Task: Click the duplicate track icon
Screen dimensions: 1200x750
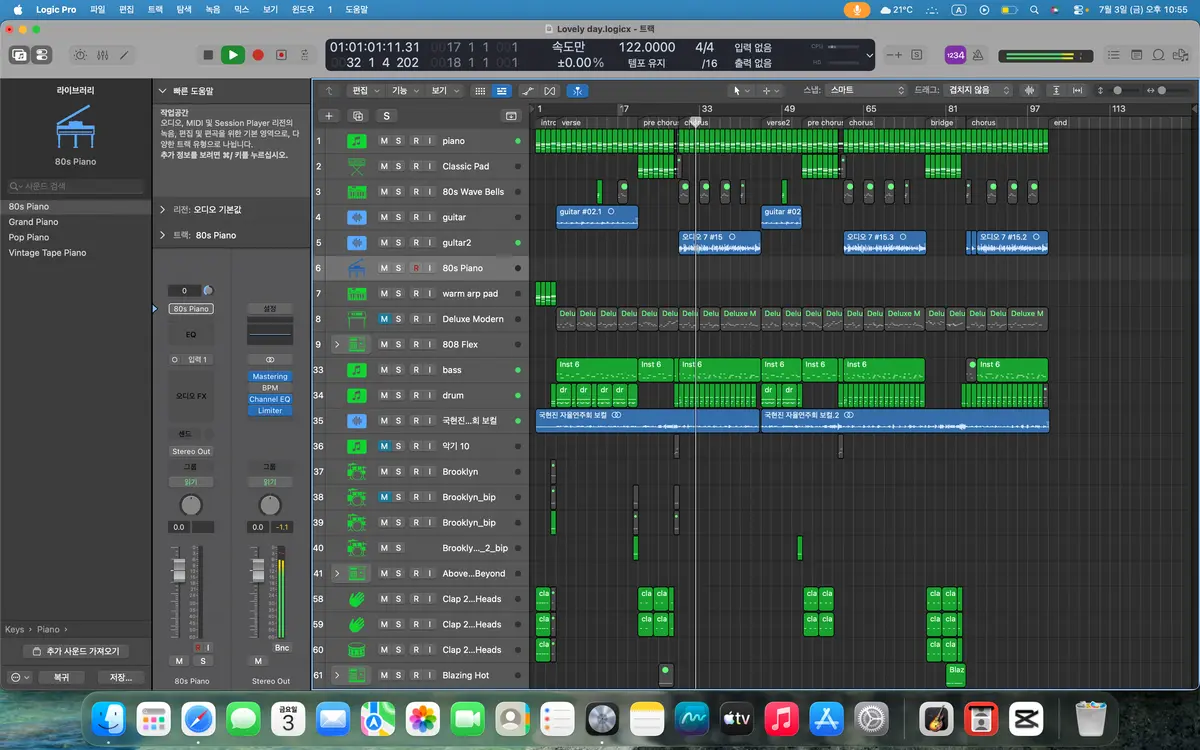Action: (x=358, y=116)
